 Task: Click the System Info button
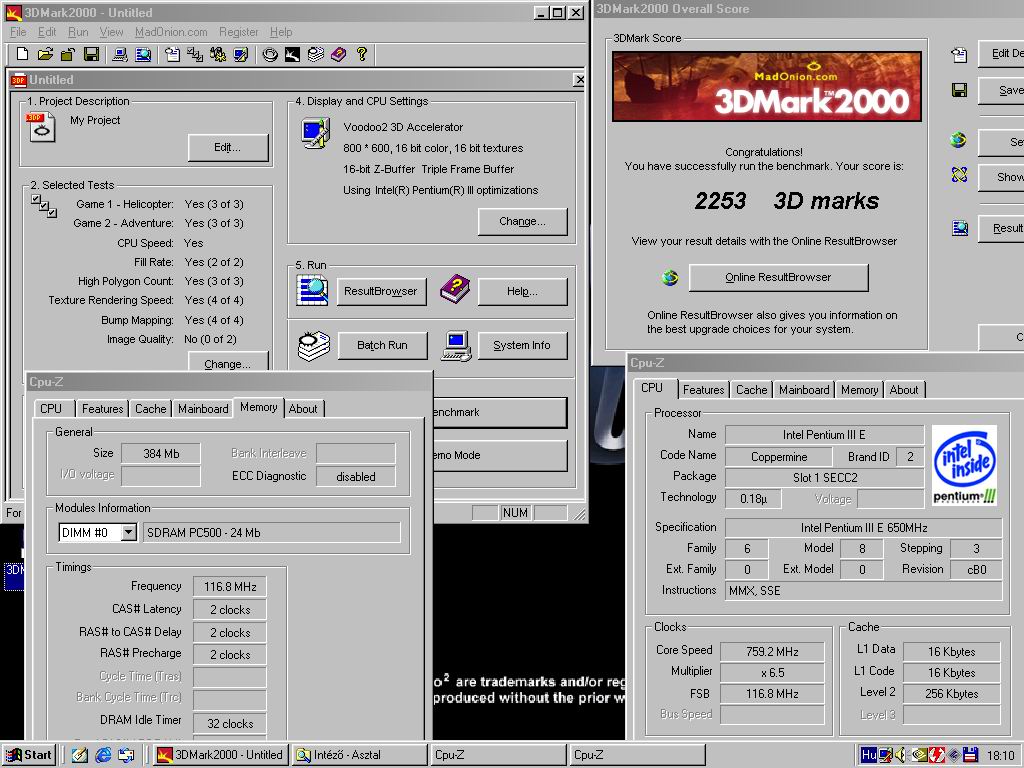tap(522, 345)
